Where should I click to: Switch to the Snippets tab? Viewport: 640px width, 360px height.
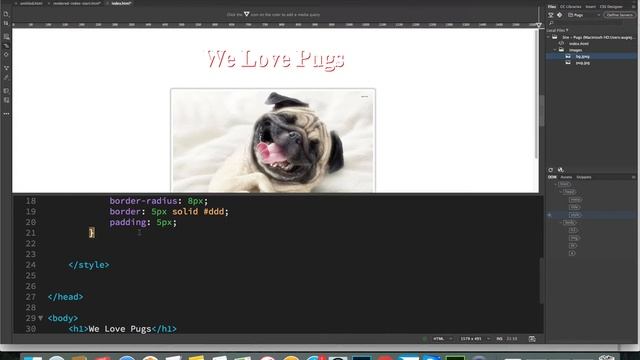pos(584,177)
